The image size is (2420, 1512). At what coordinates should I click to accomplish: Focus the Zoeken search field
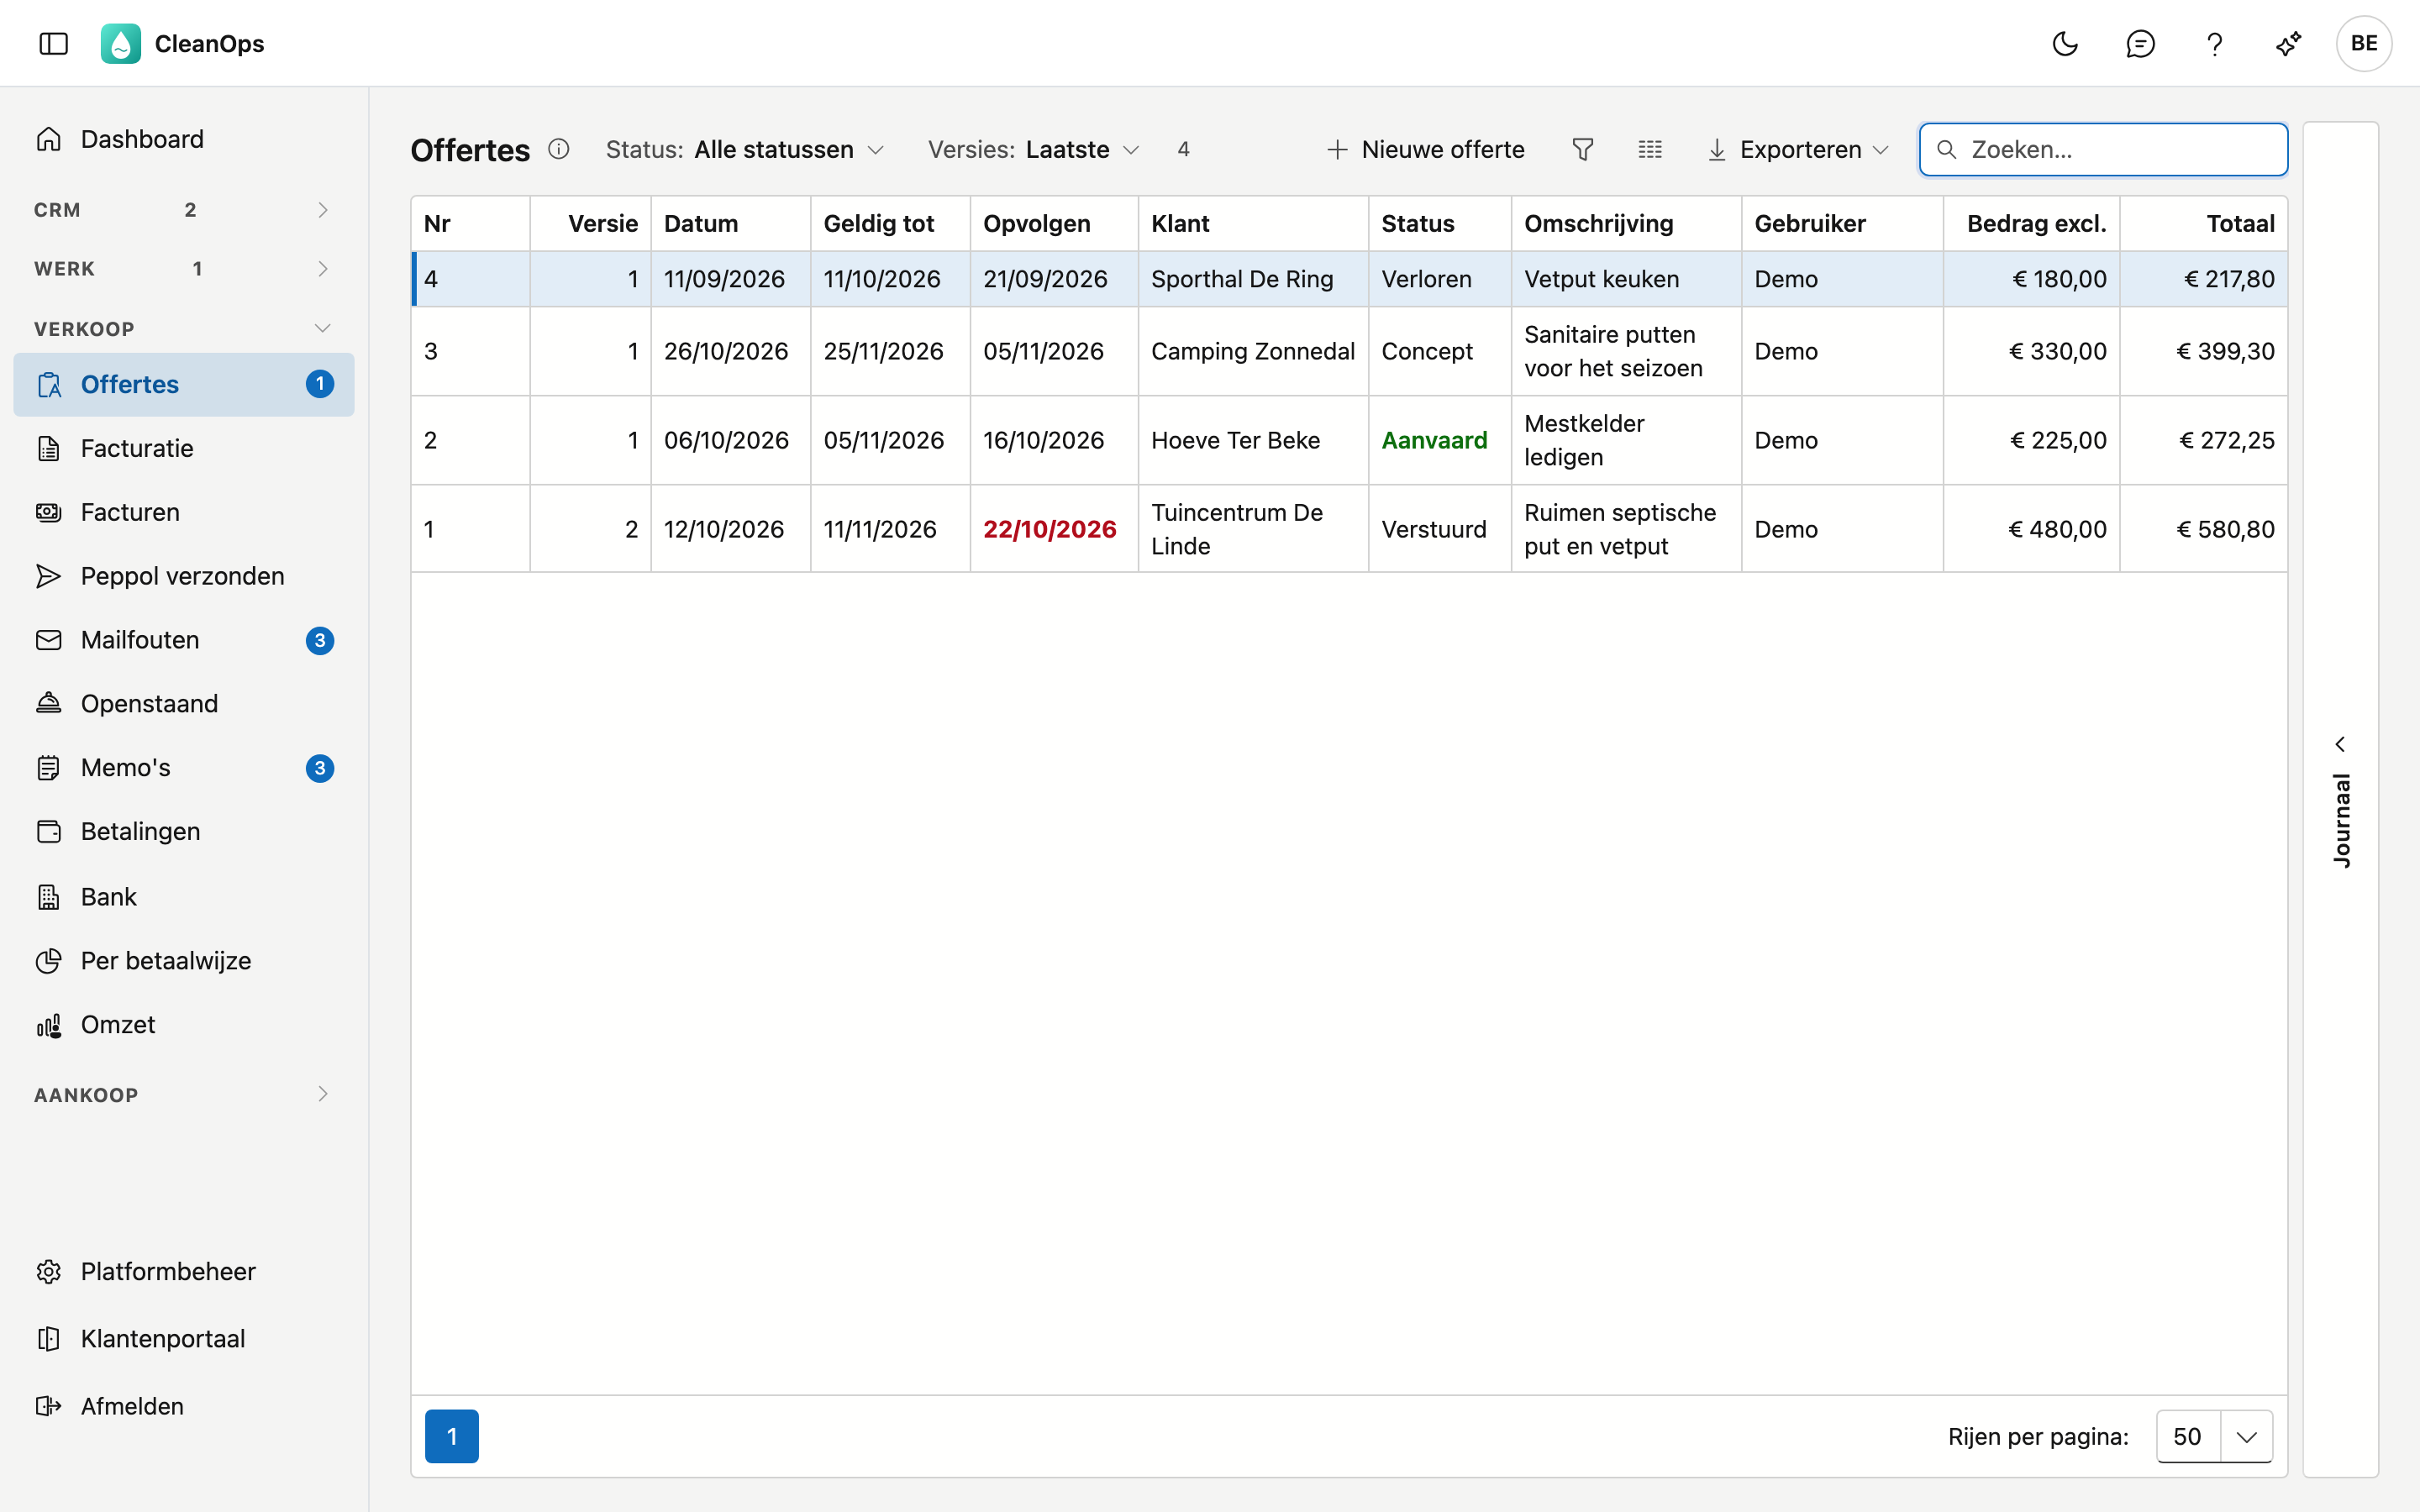click(2103, 149)
